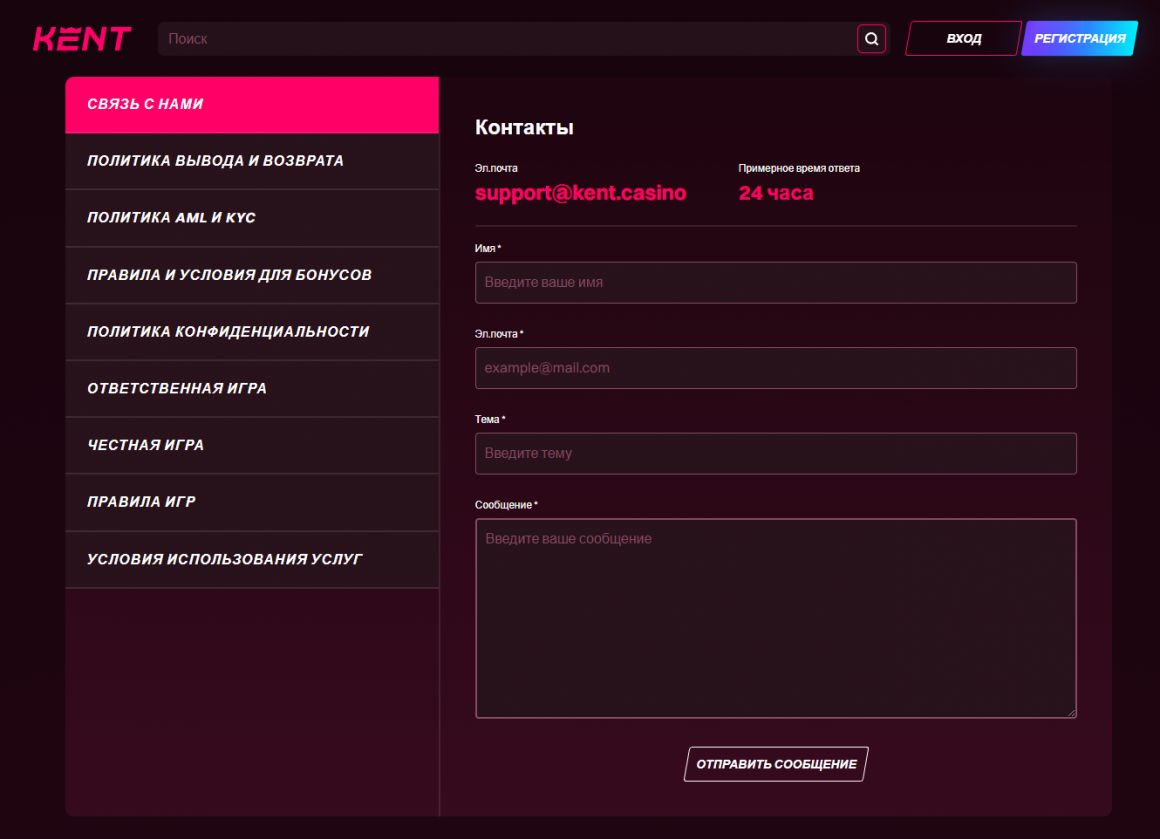Screen dimensions: 1160x839
Task: Select the СВЯЗЬ С НАМИ tab
Action: (252, 104)
